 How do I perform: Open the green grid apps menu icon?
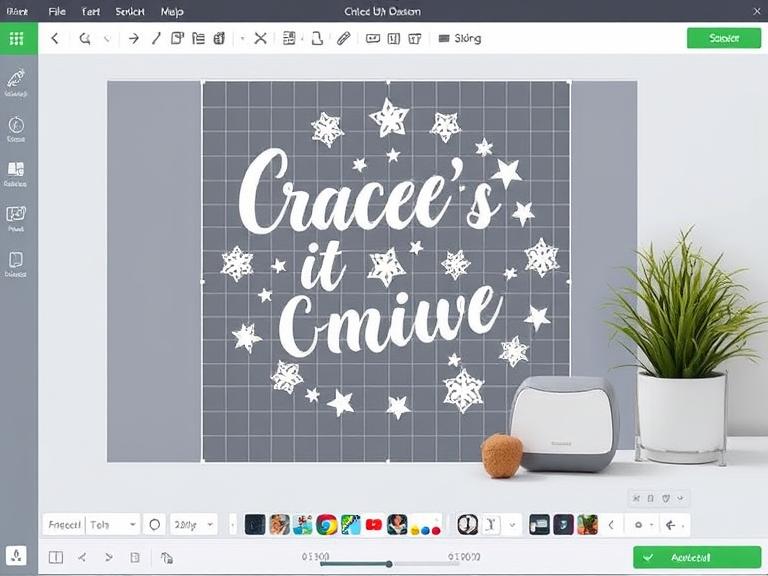pyautogui.click(x=17, y=38)
